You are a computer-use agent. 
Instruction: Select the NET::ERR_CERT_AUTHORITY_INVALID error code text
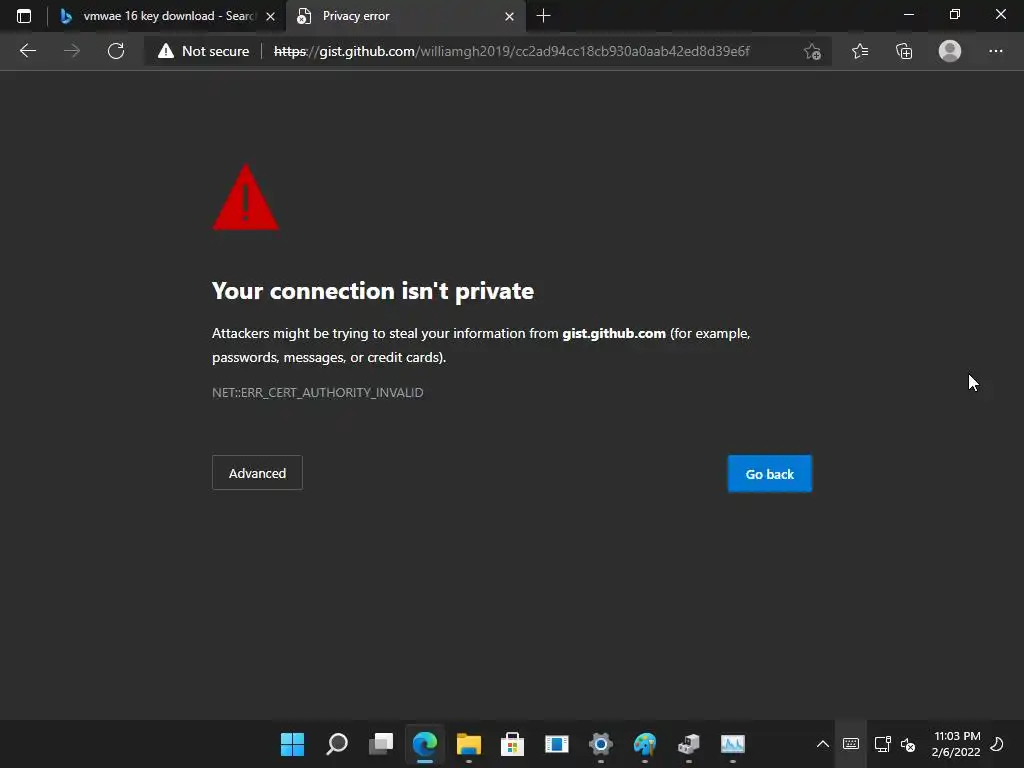pyautogui.click(x=317, y=392)
